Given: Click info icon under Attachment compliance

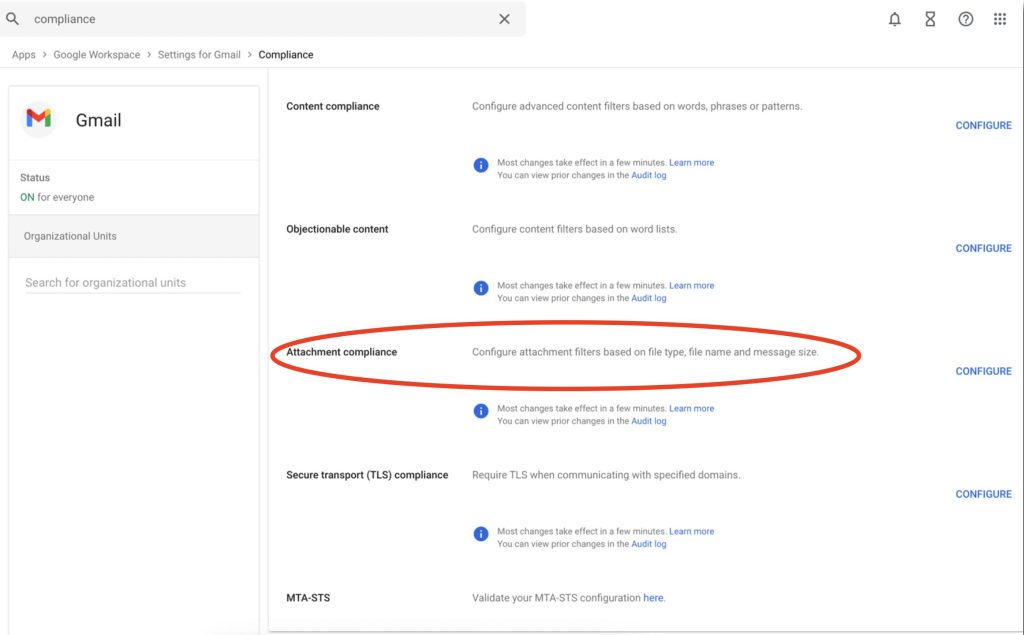Looking at the screenshot, I should tap(481, 411).
